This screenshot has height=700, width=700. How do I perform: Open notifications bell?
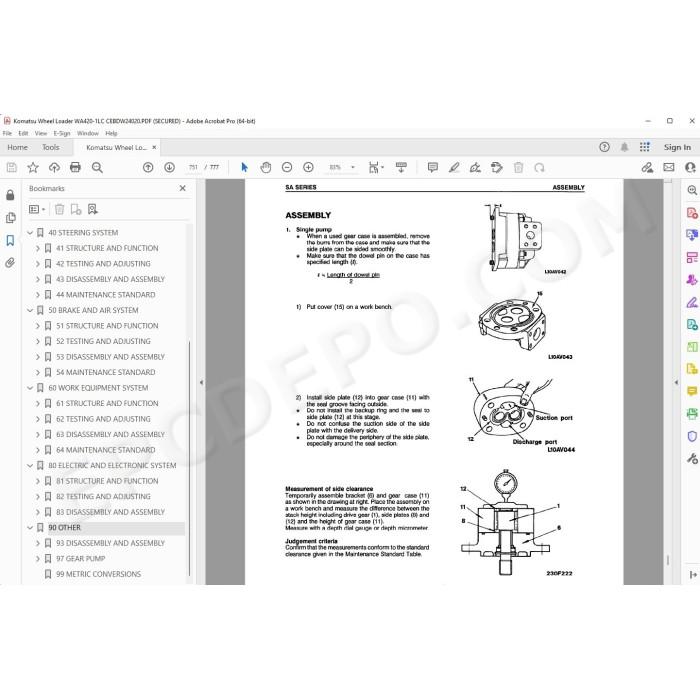point(624,147)
